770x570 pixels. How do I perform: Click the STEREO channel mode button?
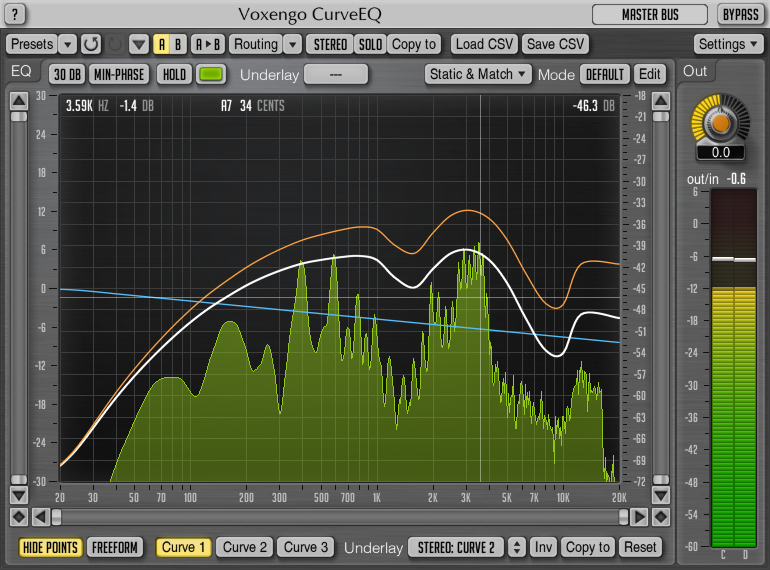[330, 44]
